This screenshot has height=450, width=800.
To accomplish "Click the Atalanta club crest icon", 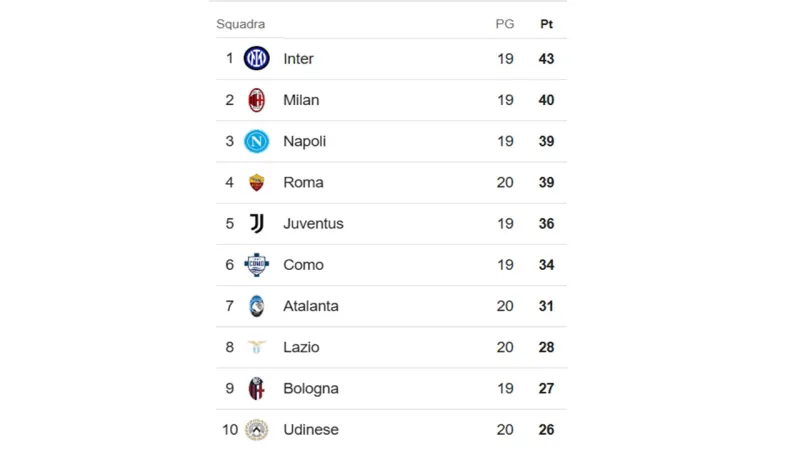I will click(x=257, y=306).
